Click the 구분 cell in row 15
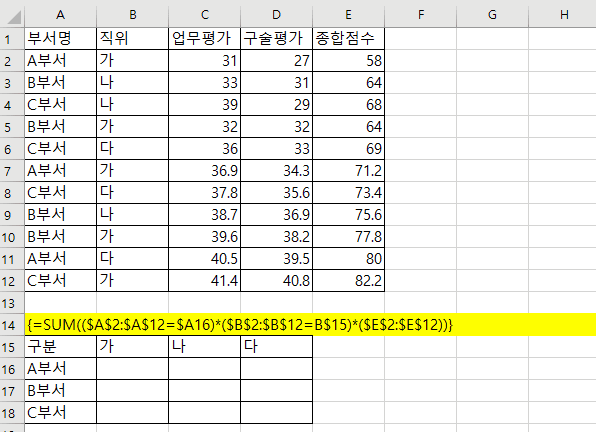This screenshot has height=432, width=596. pyautogui.click(x=60, y=347)
